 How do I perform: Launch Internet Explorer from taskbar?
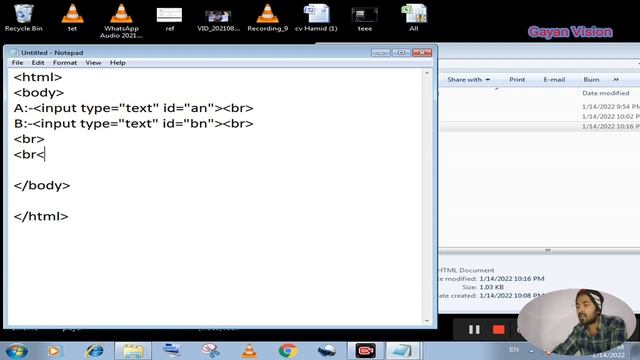point(94,351)
